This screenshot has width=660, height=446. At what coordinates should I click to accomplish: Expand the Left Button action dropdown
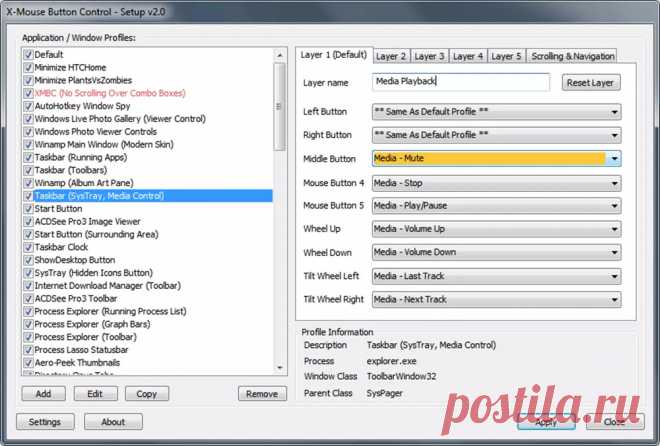[x=614, y=111]
